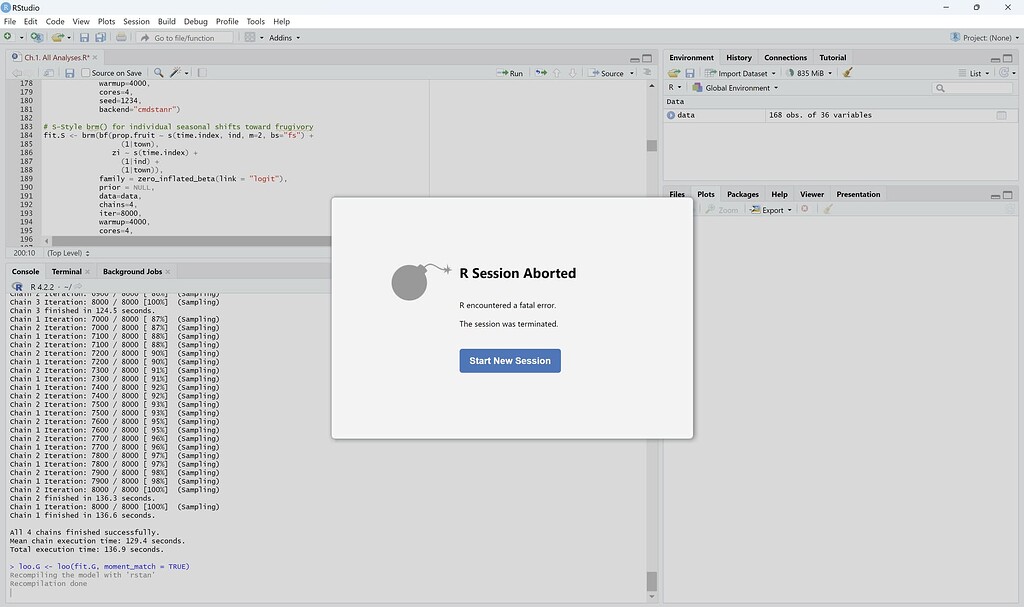Click the Source icon to source the script
This screenshot has height=607, width=1024.
pyautogui.click(x=605, y=72)
